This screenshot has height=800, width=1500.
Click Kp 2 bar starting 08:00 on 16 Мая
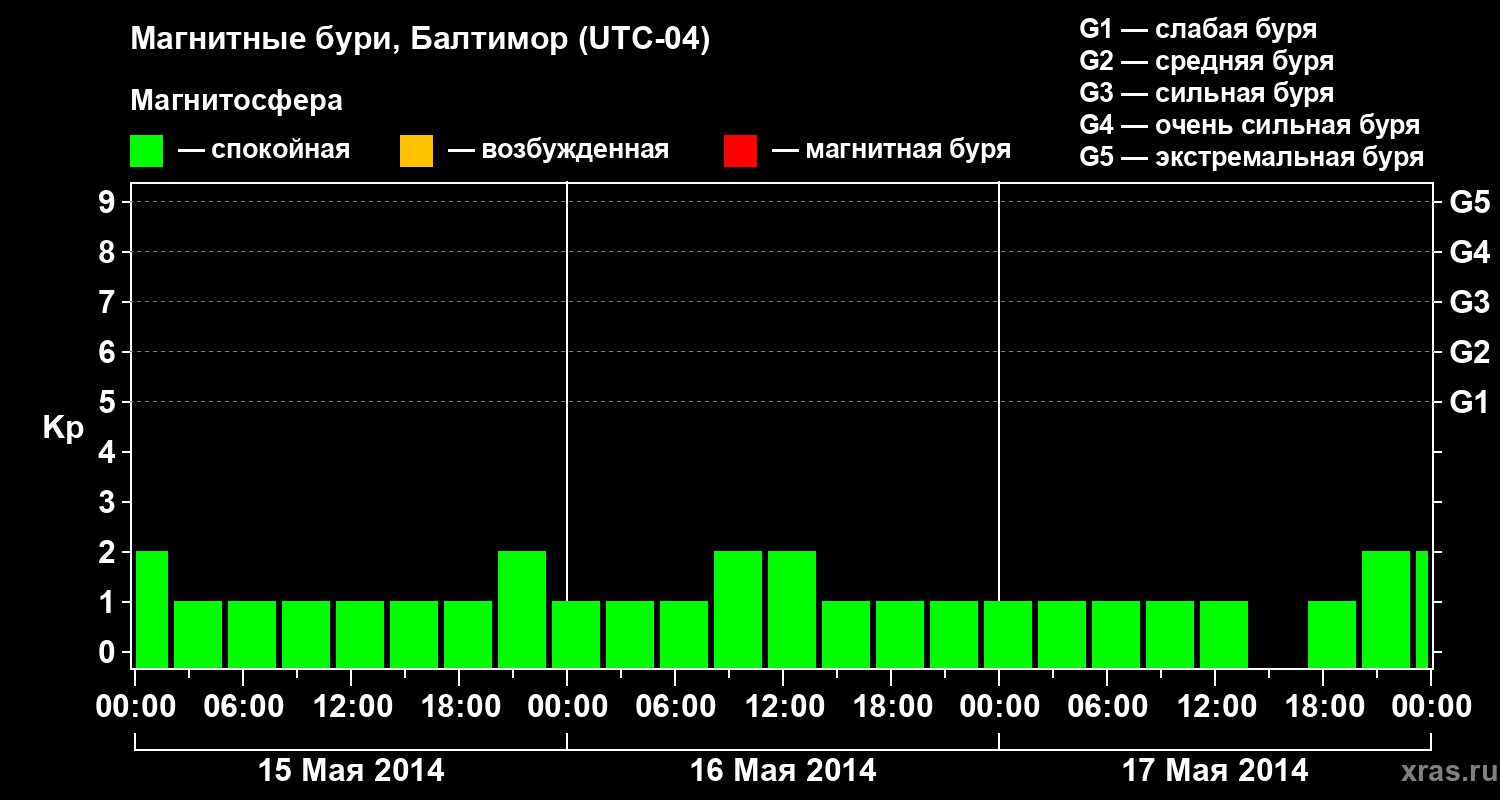(738, 609)
